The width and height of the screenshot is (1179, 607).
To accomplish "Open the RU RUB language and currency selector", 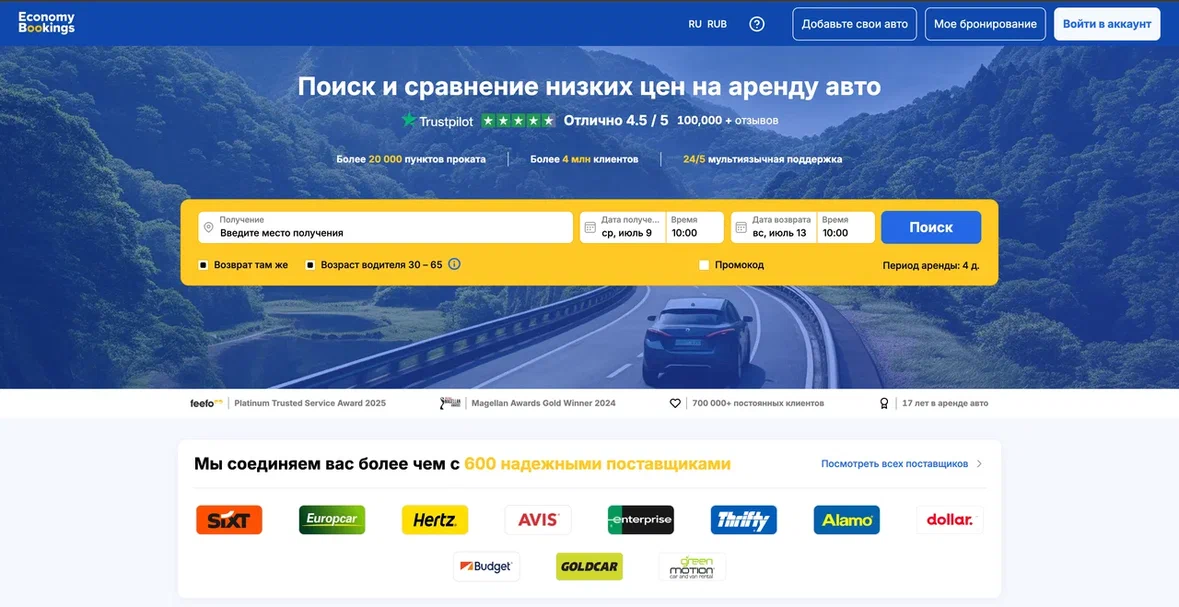I will [x=707, y=24].
